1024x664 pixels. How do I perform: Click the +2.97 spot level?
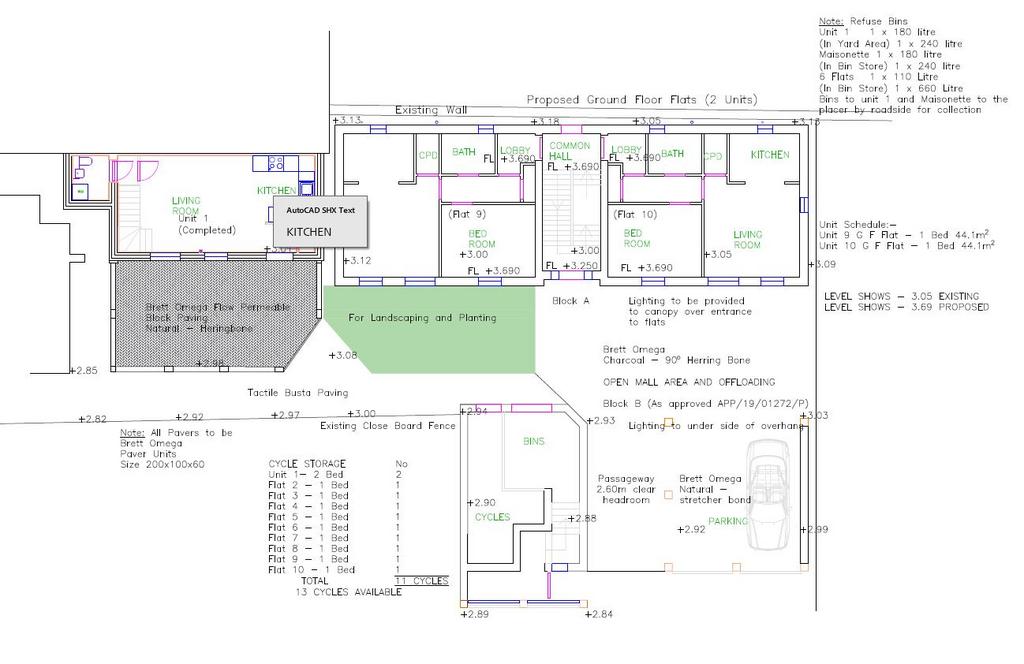click(285, 415)
